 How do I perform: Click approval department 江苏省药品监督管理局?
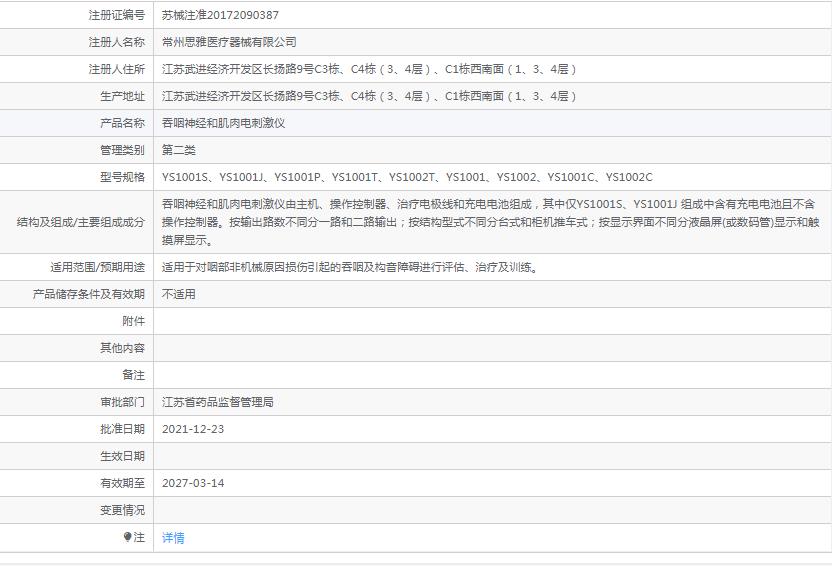point(218,402)
